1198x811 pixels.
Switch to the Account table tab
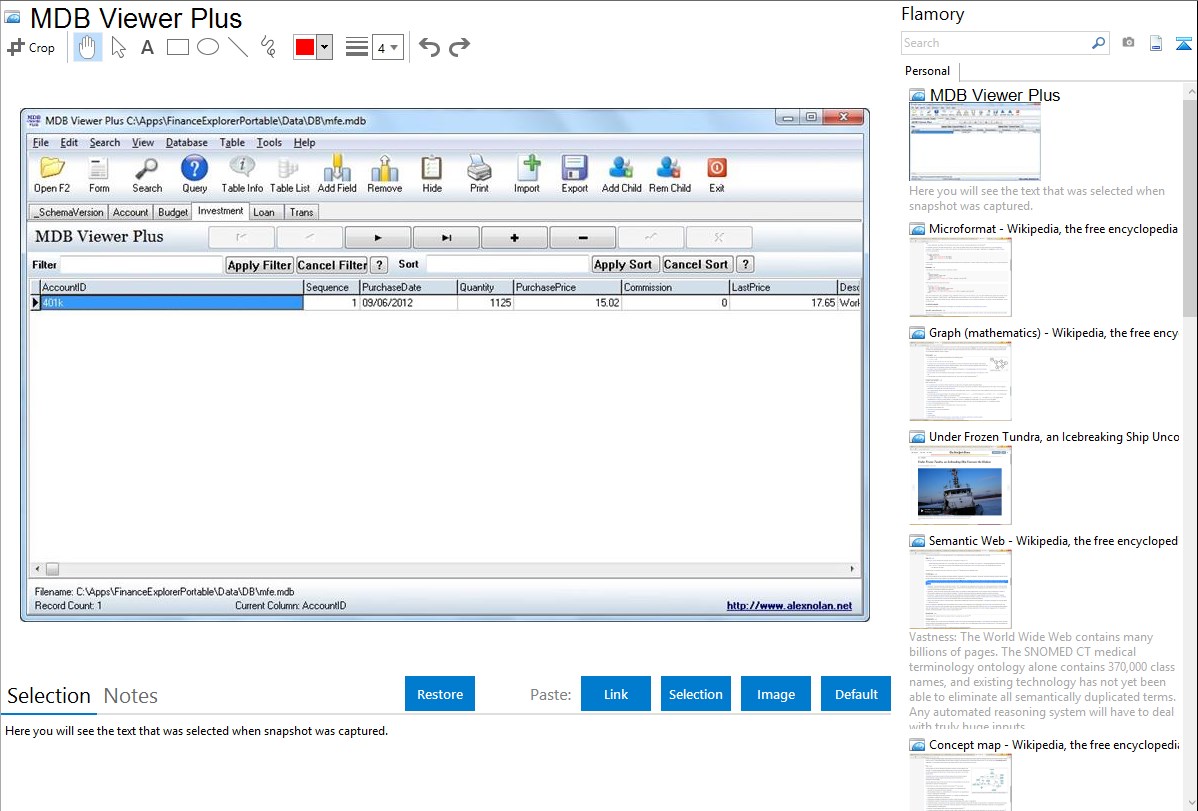[131, 212]
